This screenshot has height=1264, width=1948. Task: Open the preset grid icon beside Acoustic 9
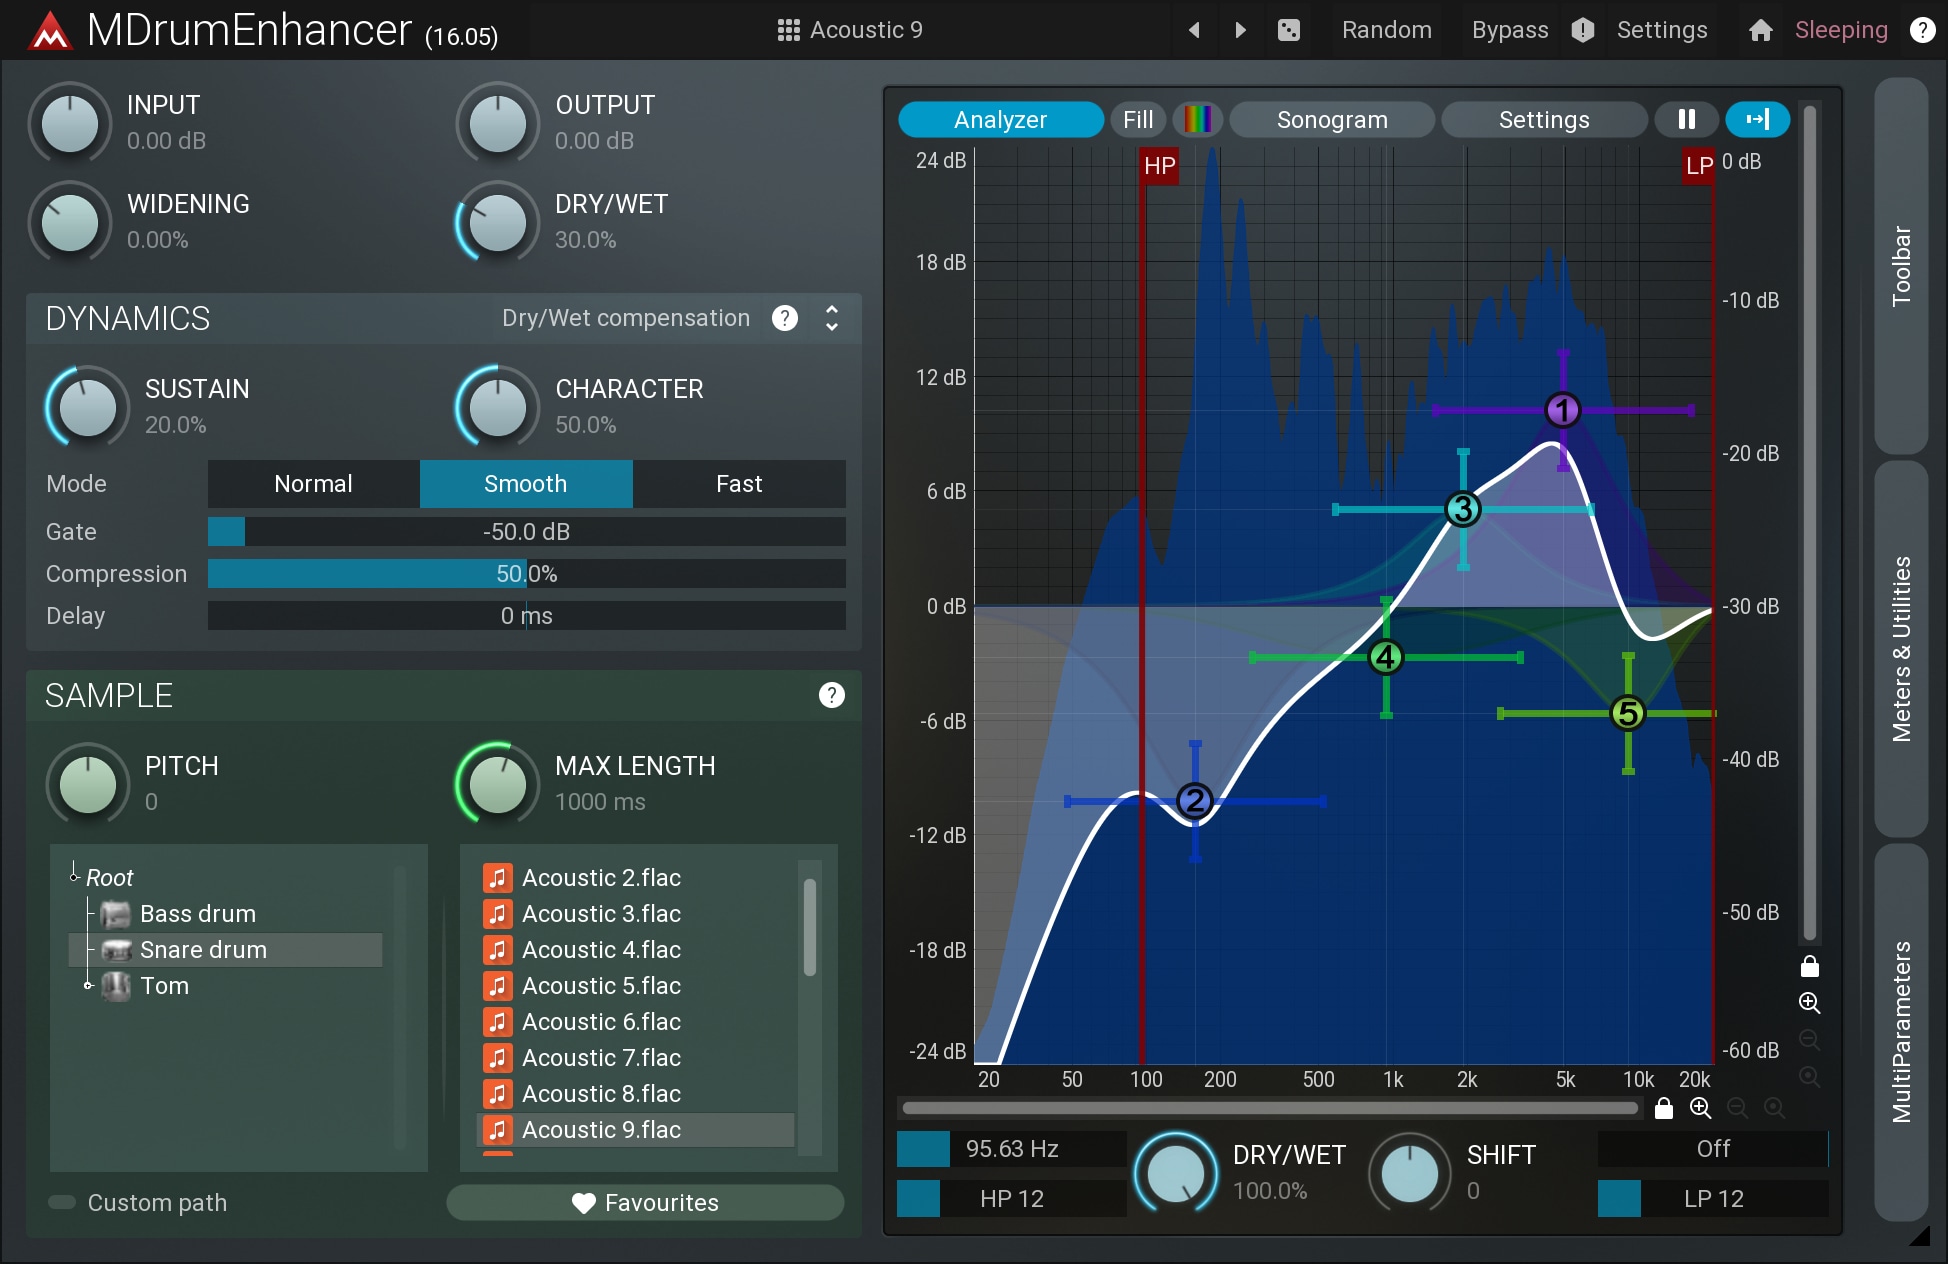(x=788, y=30)
